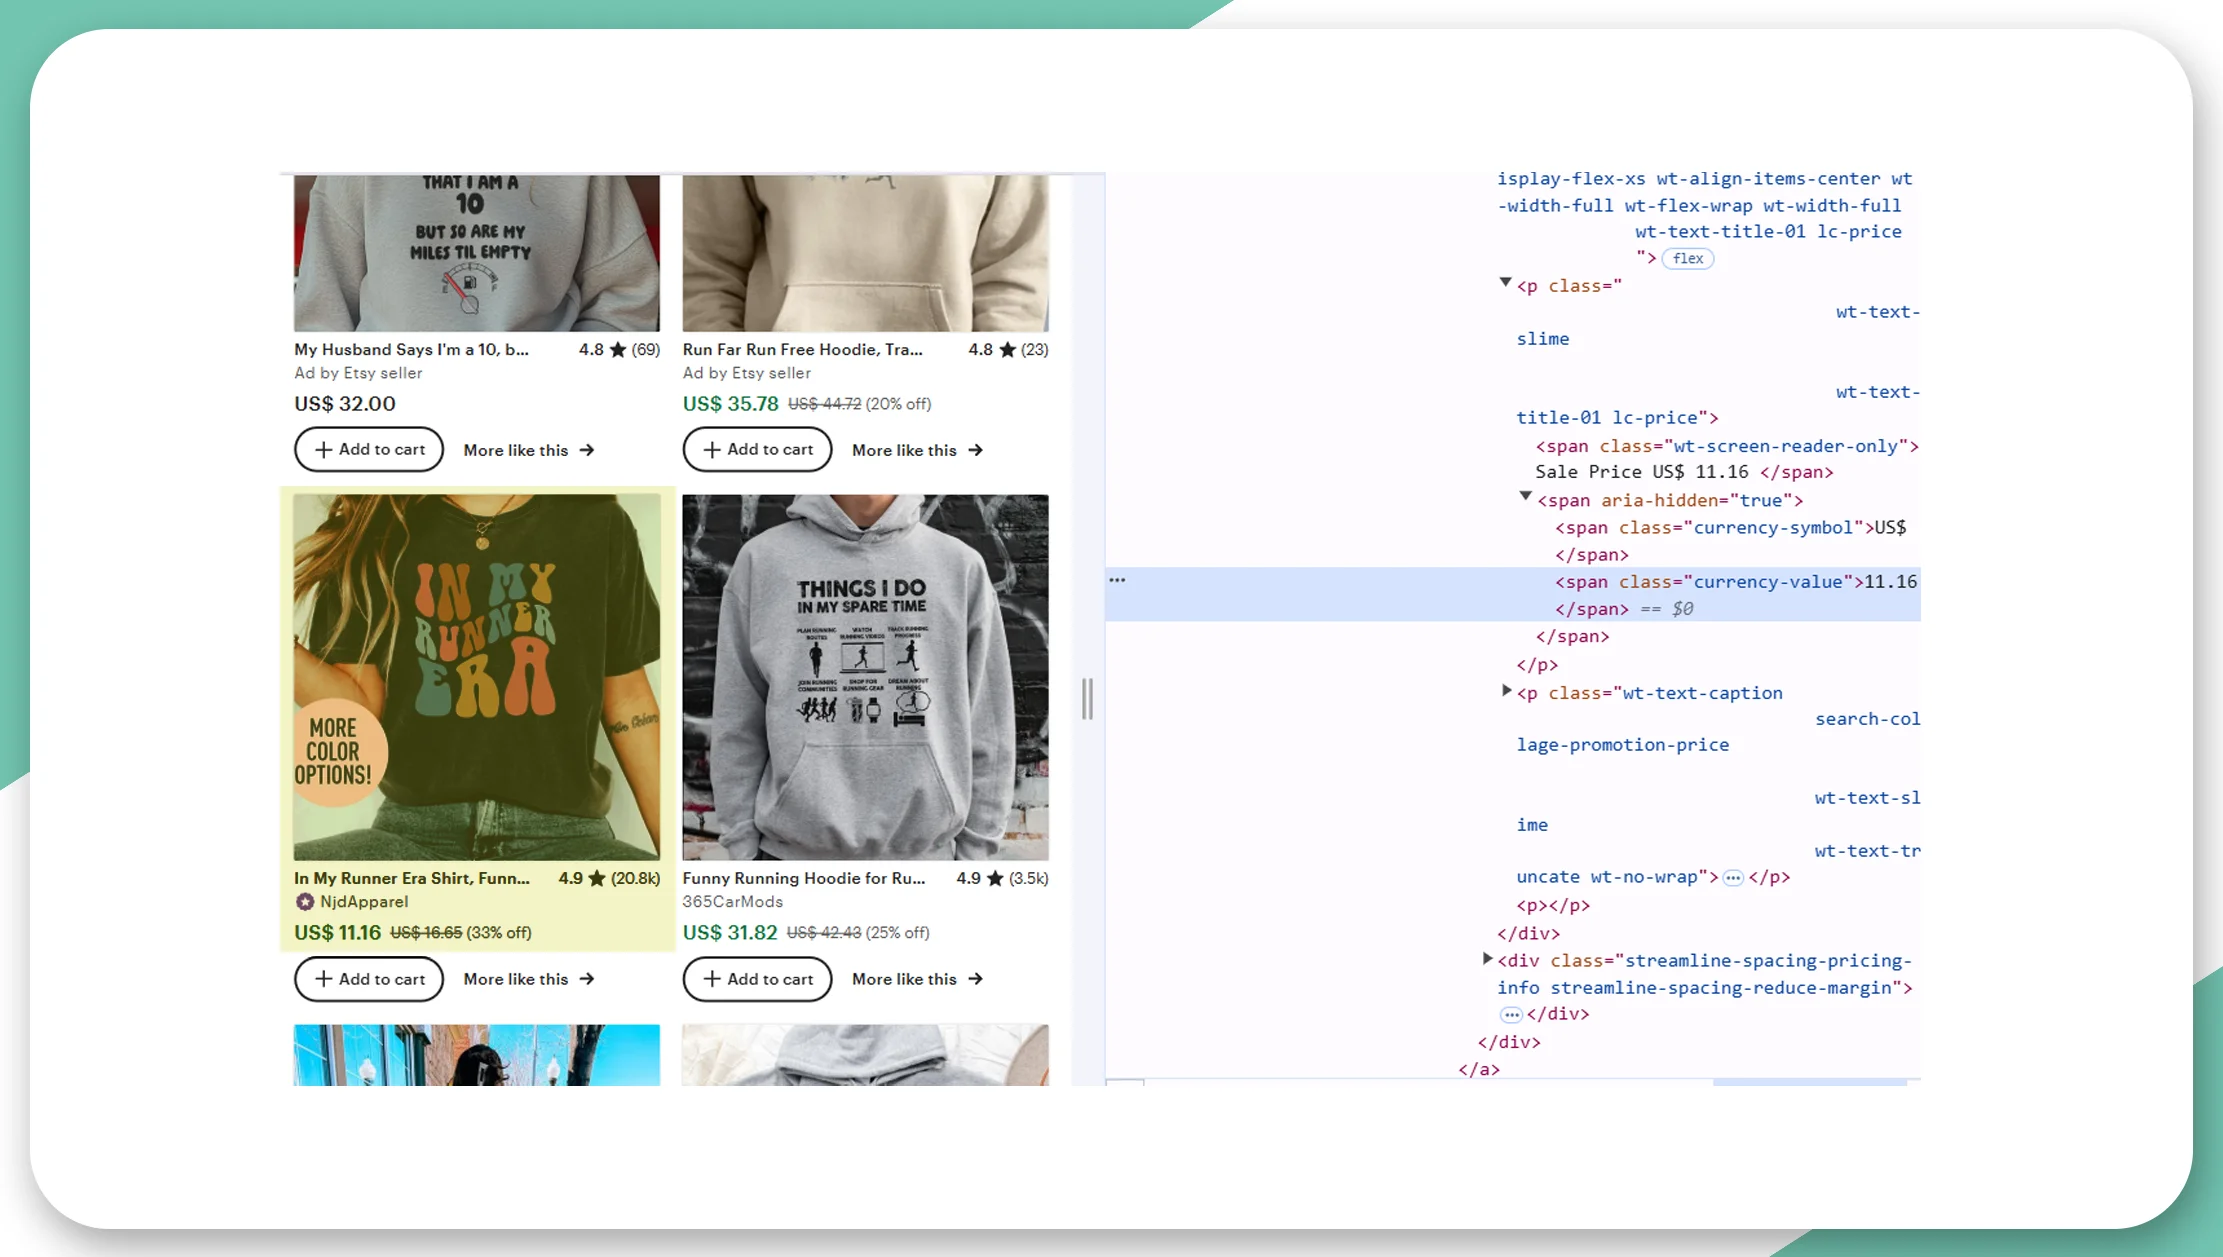Click the In My Runner Era product image
Screen dimensions: 2223x1257
click(476, 677)
